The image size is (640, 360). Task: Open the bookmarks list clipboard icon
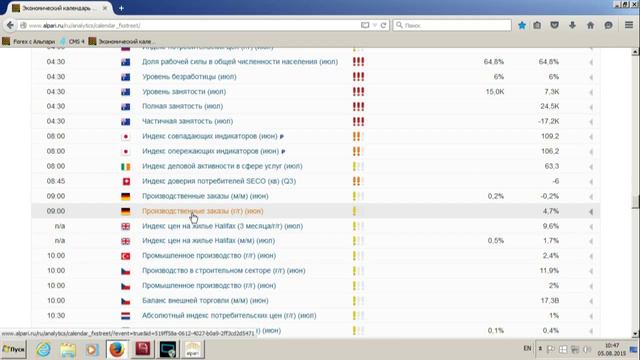click(537, 25)
